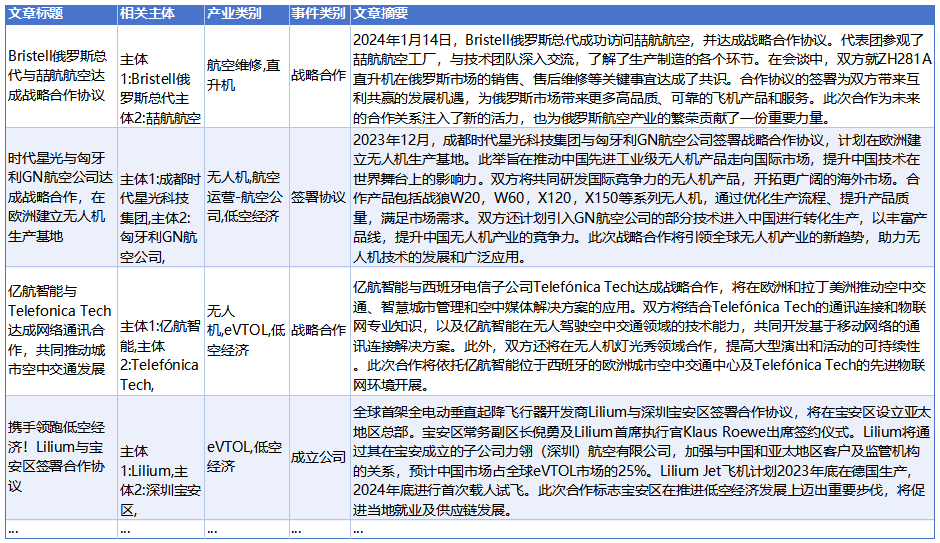Click the summary beginning 2024年1月14日
This screenshot has height=543, width=940.
click(642, 76)
